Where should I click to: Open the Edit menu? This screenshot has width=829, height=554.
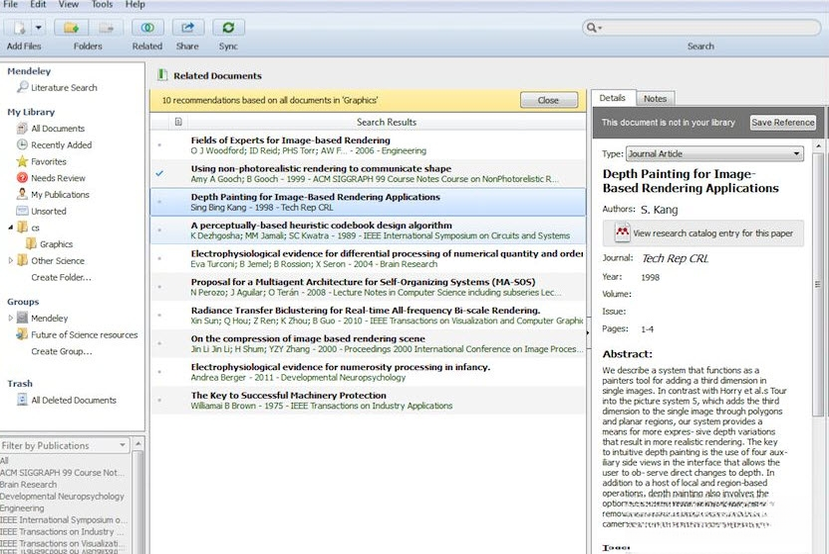coord(38,4)
